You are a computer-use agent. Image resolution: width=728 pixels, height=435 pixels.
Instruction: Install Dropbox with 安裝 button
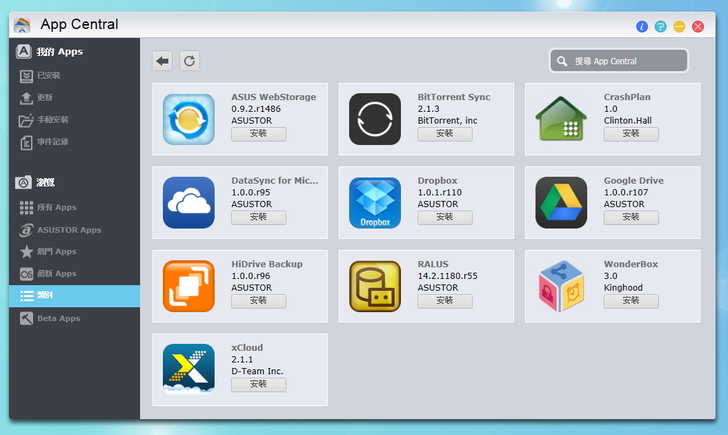(x=445, y=217)
